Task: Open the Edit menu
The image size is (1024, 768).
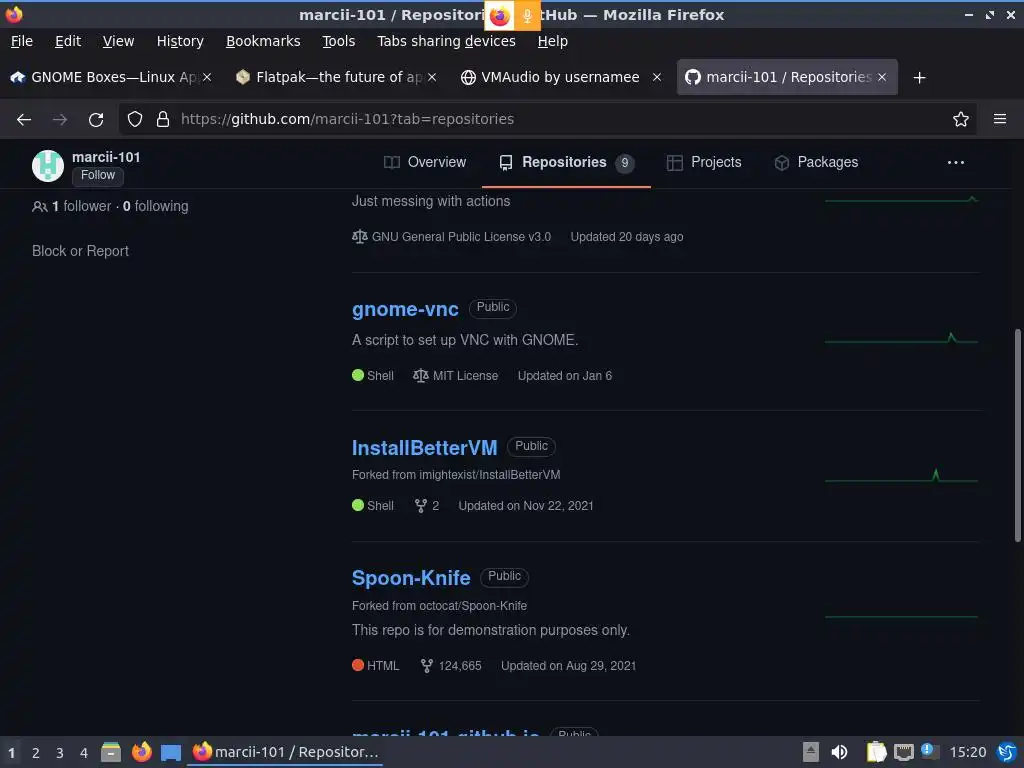Action: tap(68, 41)
